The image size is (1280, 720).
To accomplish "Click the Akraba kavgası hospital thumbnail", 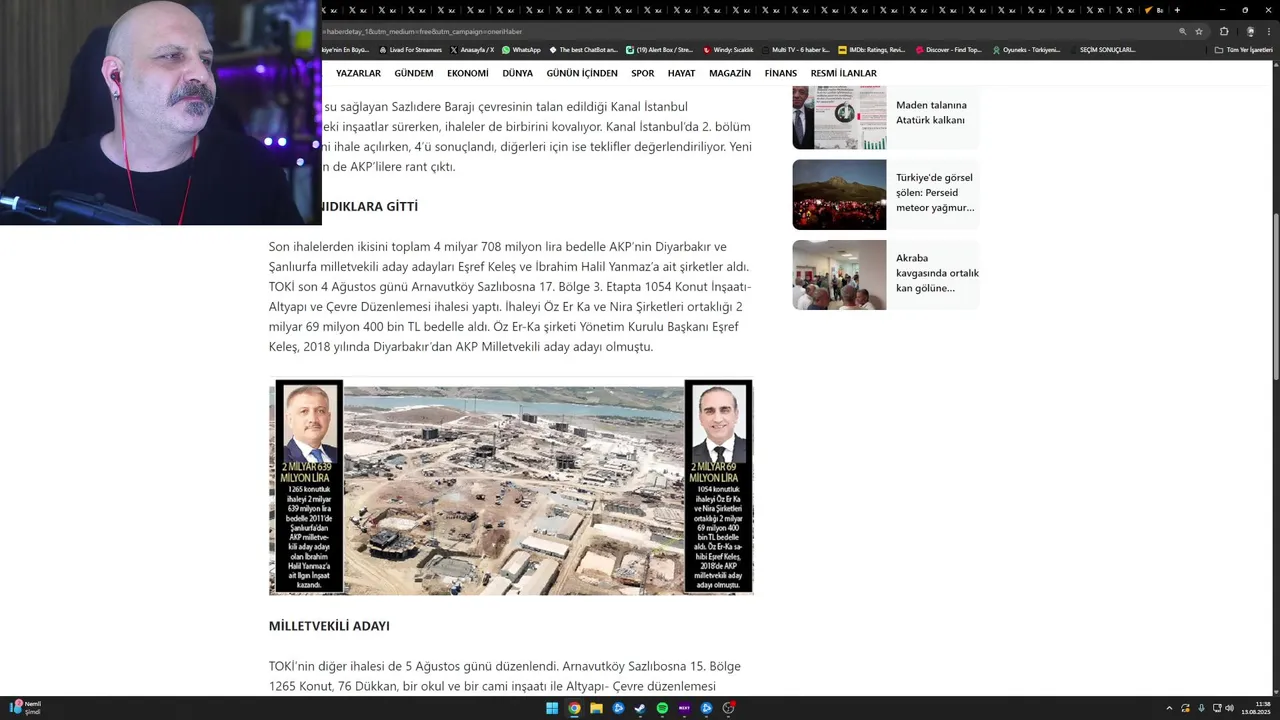I will 839,275.
